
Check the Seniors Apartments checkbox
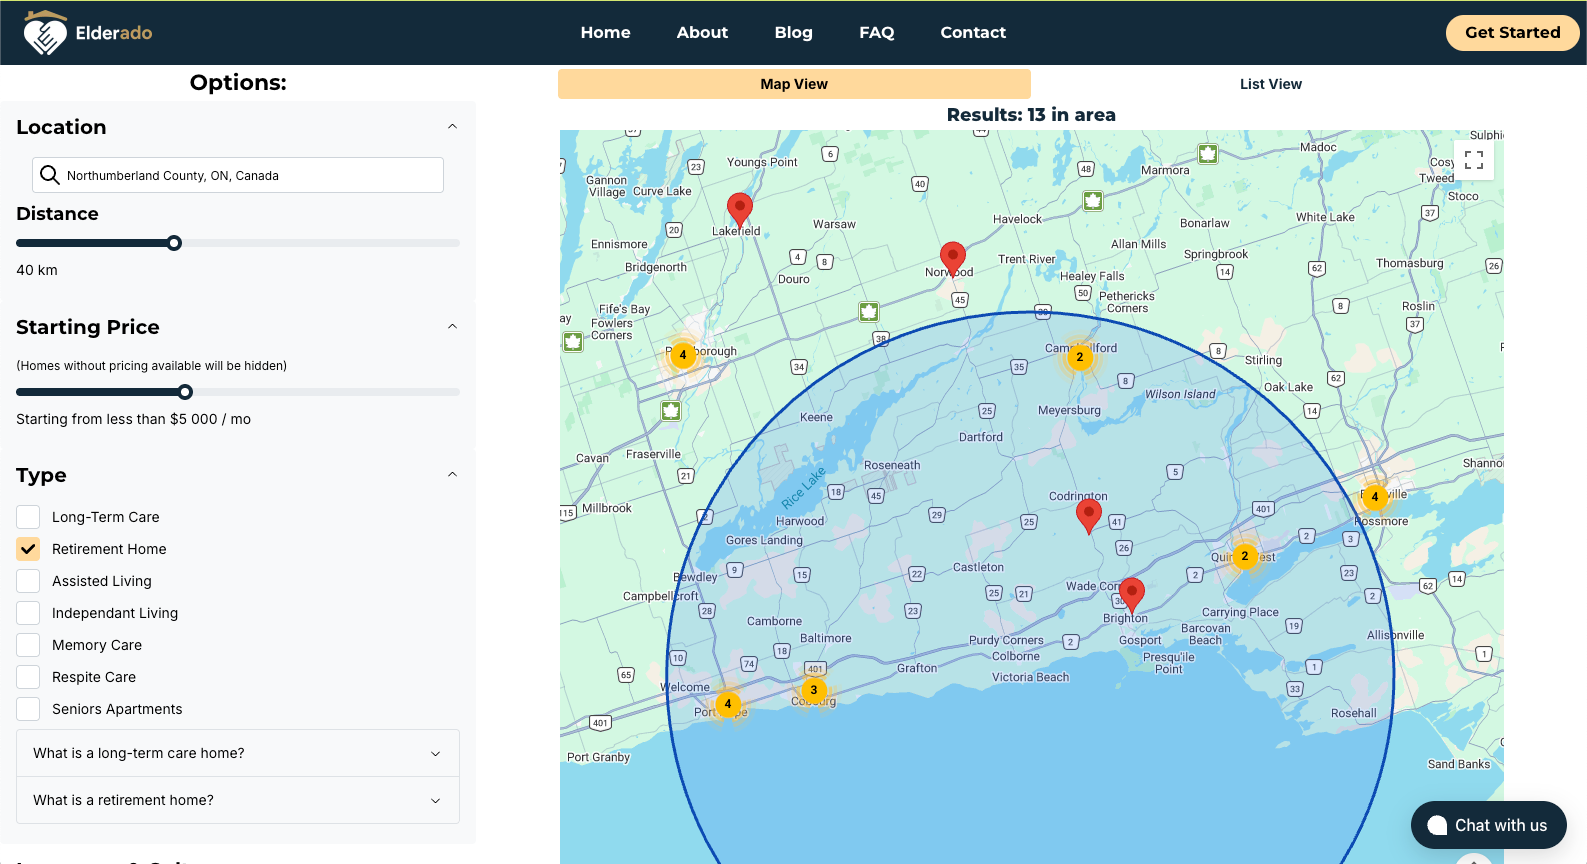(28, 709)
